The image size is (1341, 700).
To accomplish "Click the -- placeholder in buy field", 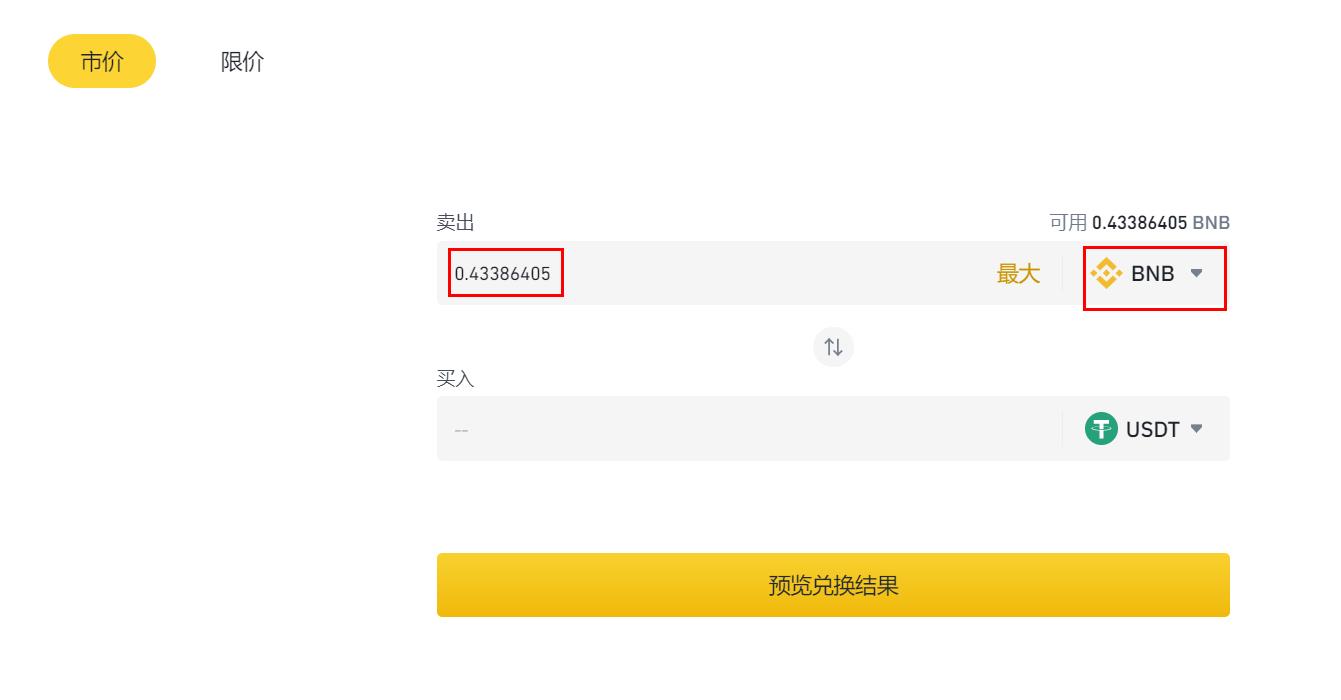I will pos(461,430).
